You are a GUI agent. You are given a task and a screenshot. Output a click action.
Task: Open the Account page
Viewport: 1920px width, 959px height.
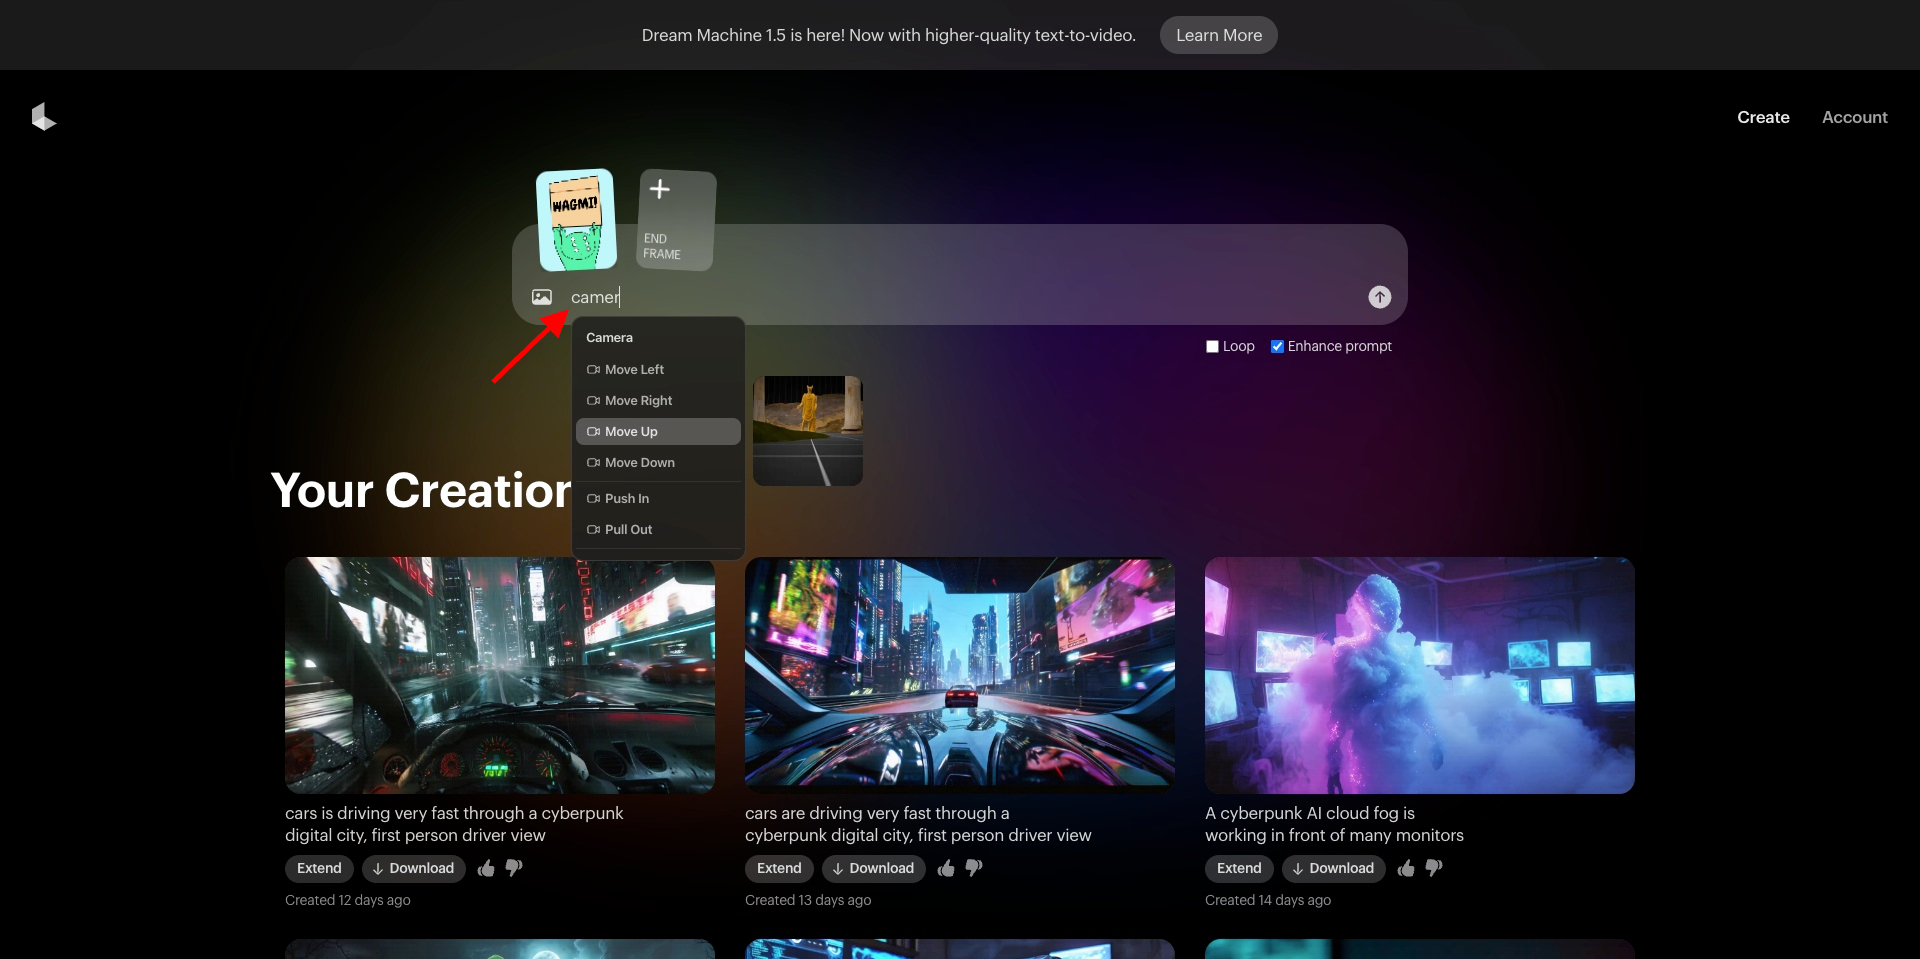tap(1854, 117)
